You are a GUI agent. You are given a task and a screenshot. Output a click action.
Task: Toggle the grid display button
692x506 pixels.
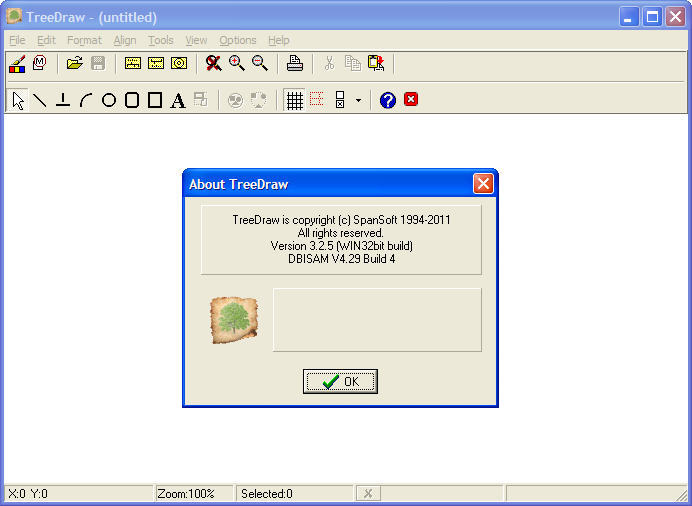[x=294, y=100]
